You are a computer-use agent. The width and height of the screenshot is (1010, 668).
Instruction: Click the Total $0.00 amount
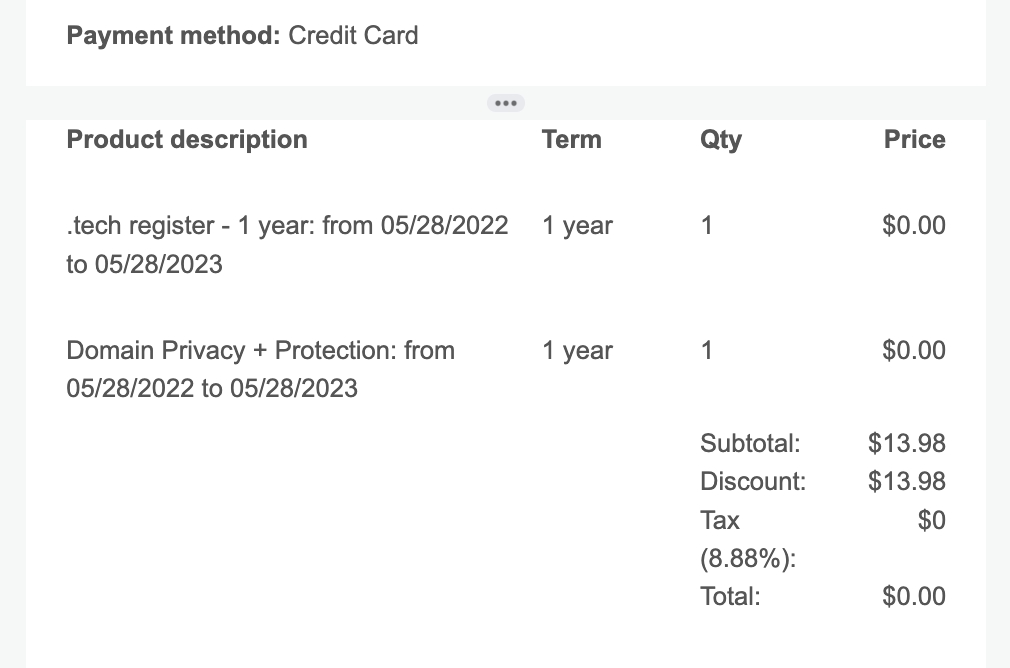pyautogui.click(x=913, y=596)
